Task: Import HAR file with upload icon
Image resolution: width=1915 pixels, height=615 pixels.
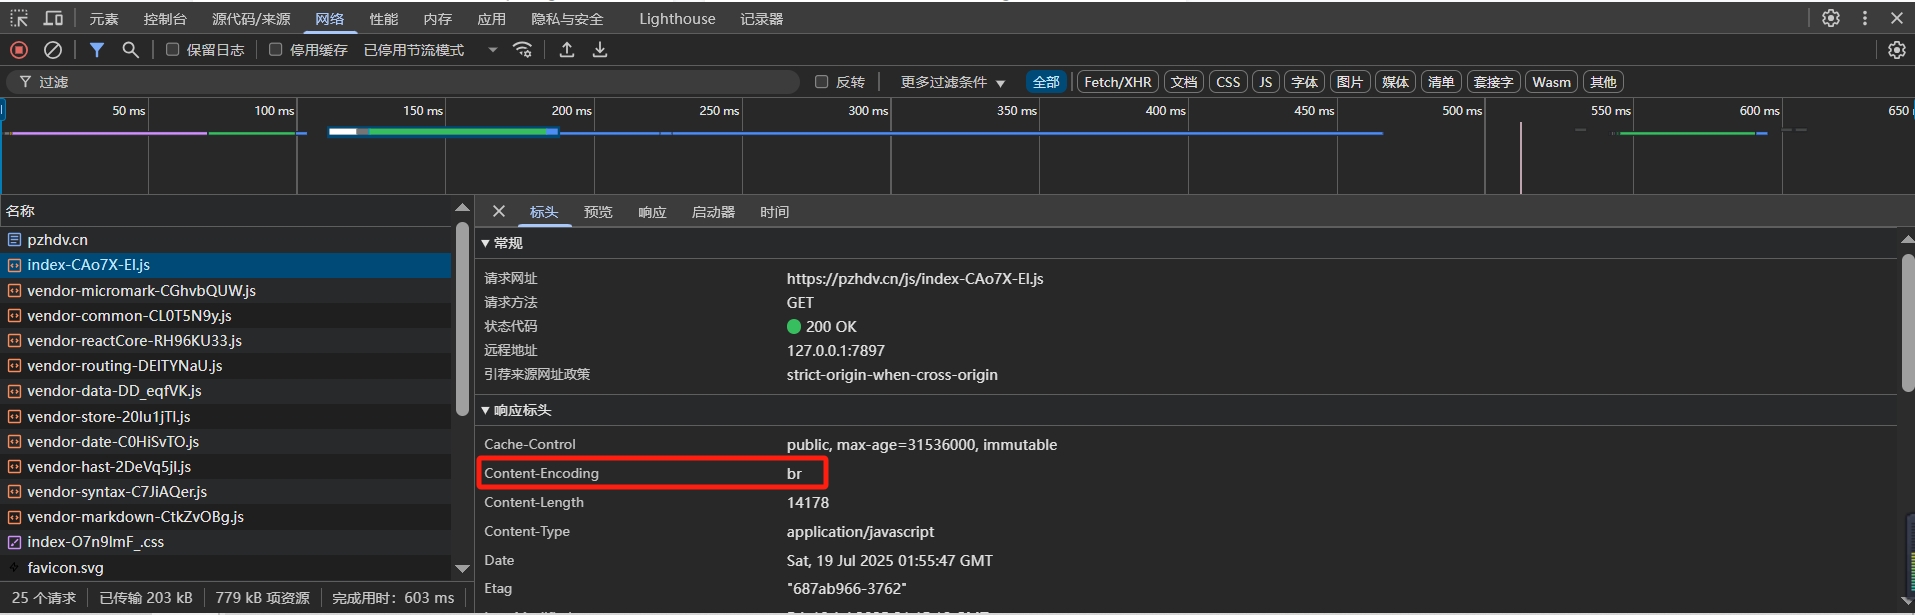Action: pos(567,50)
